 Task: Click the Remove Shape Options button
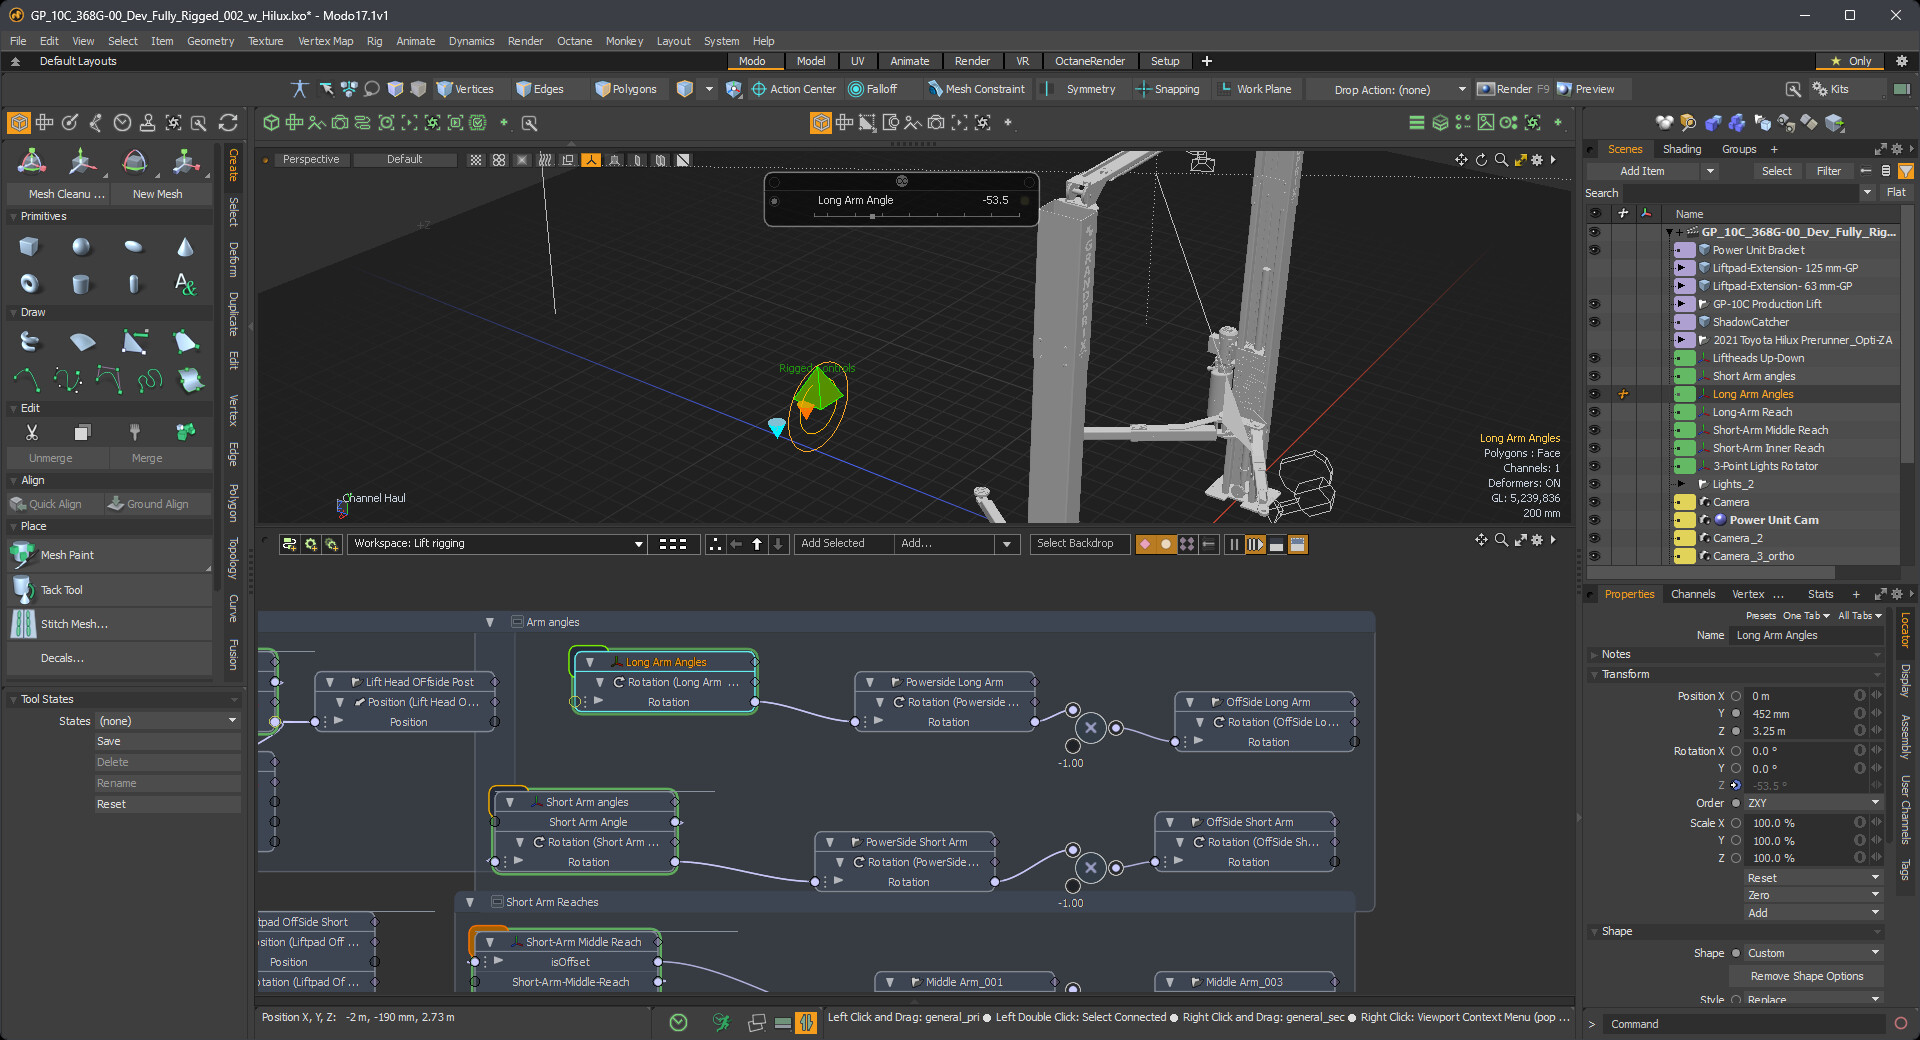1806,976
